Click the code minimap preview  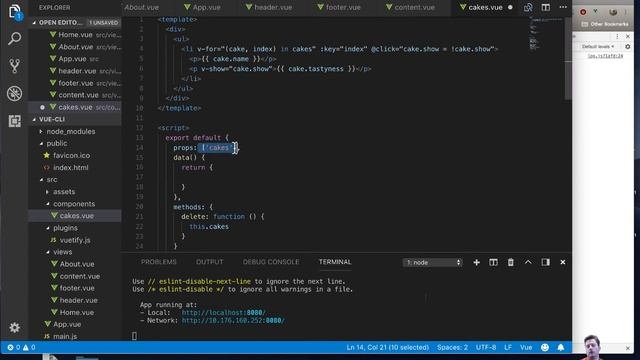click(545, 35)
